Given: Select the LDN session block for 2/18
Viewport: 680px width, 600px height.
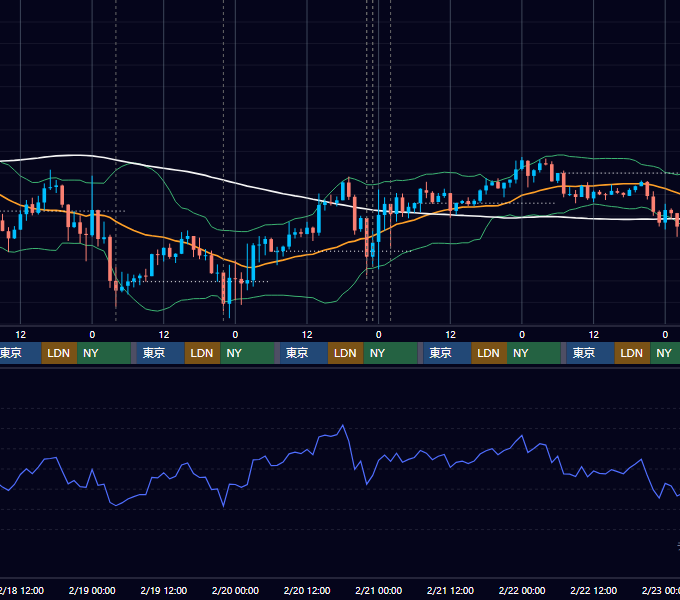Looking at the screenshot, I should (x=59, y=353).
